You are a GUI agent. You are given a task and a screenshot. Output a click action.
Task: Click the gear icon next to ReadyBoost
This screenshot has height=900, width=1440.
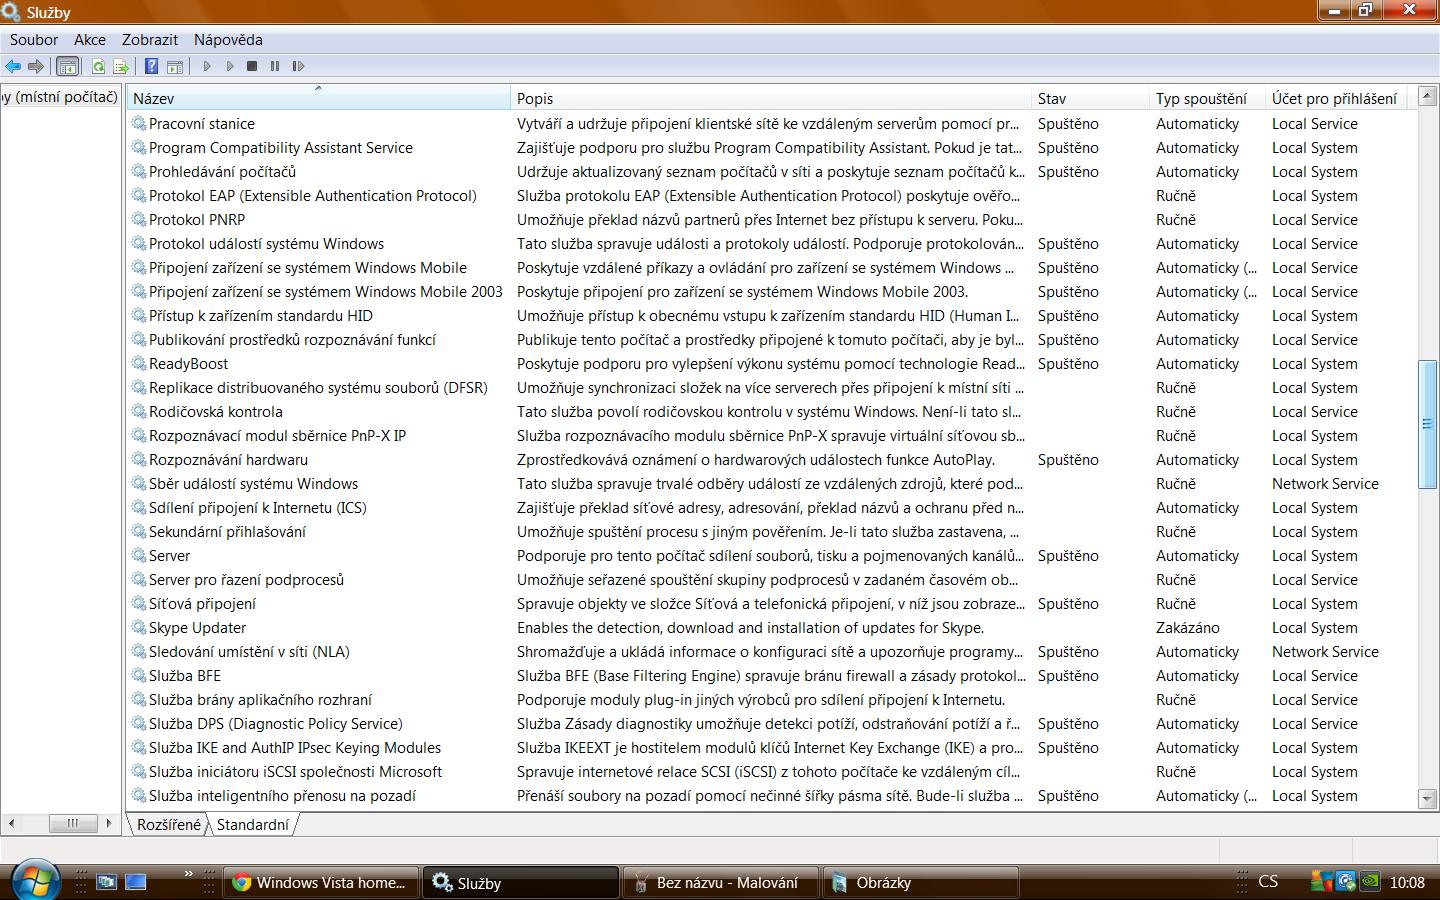pyautogui.click(x=139, y=364)
